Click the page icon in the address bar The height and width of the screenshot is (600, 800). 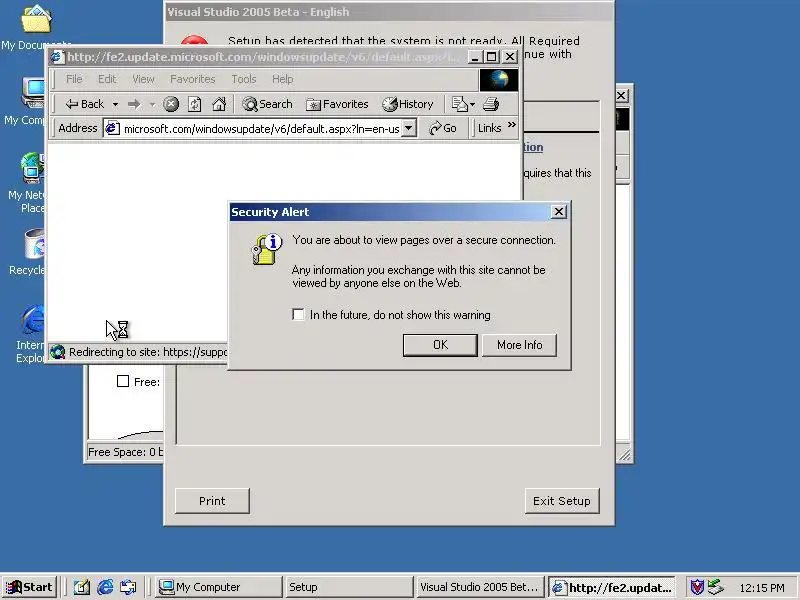coord(112,129)
